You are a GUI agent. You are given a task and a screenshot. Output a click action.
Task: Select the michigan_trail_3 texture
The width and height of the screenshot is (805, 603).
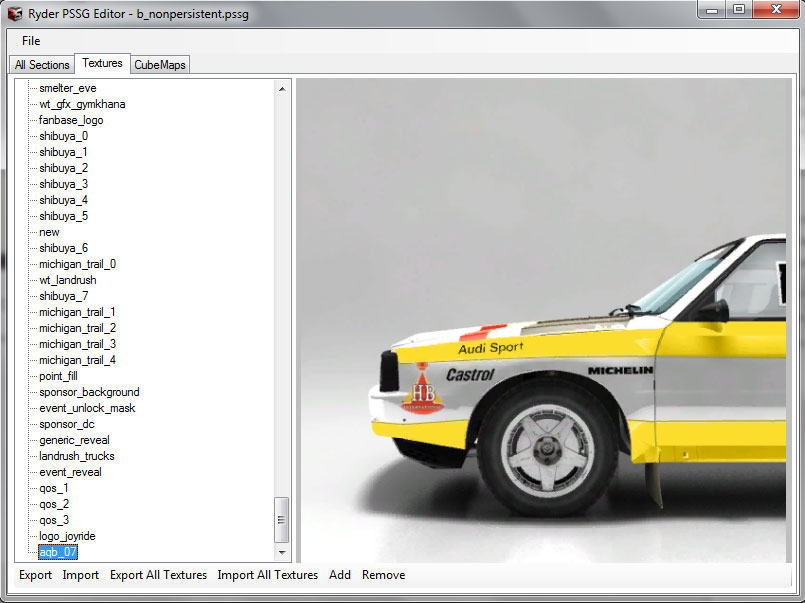[78, 344]
